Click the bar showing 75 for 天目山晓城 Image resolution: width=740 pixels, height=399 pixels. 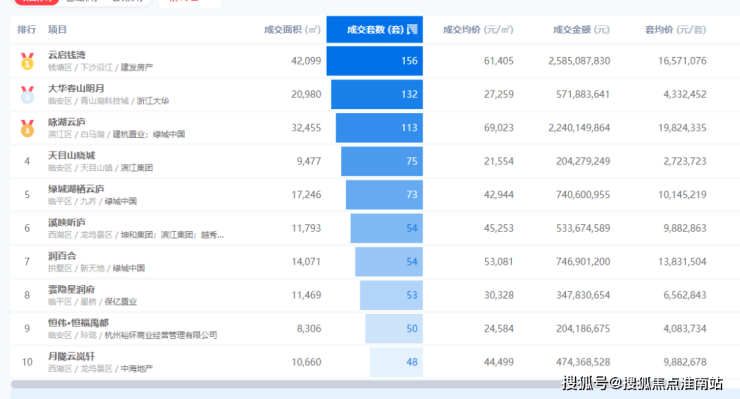tap(382, 161)
